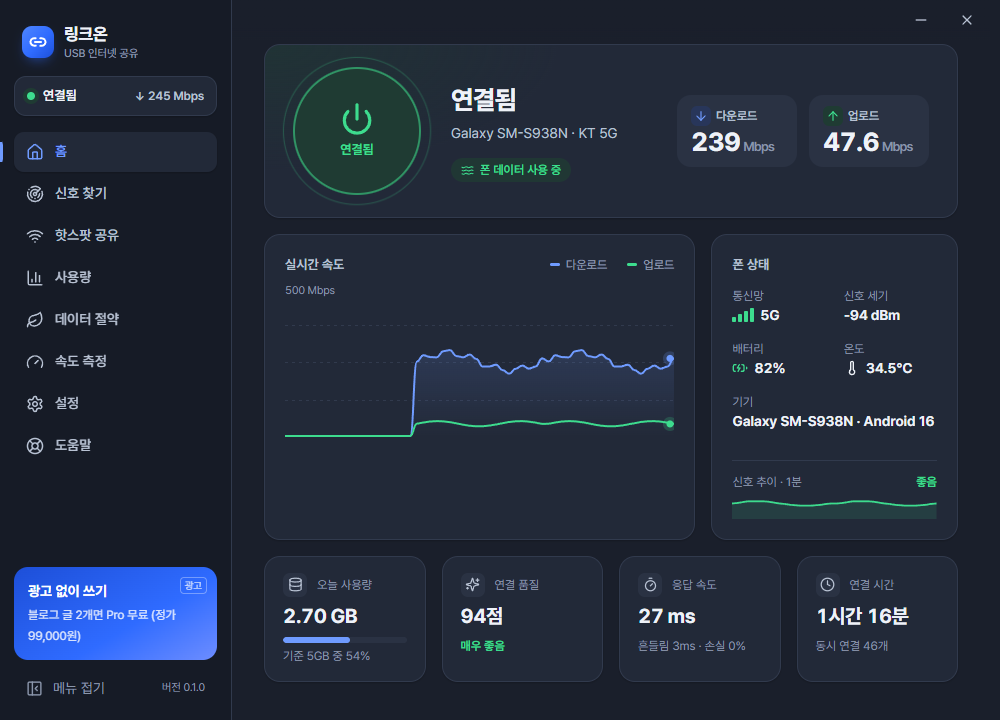The width and height of the screenshot is (1000, 720).
Task: Switch to the 사용량 page
Action: click(115, 277)
